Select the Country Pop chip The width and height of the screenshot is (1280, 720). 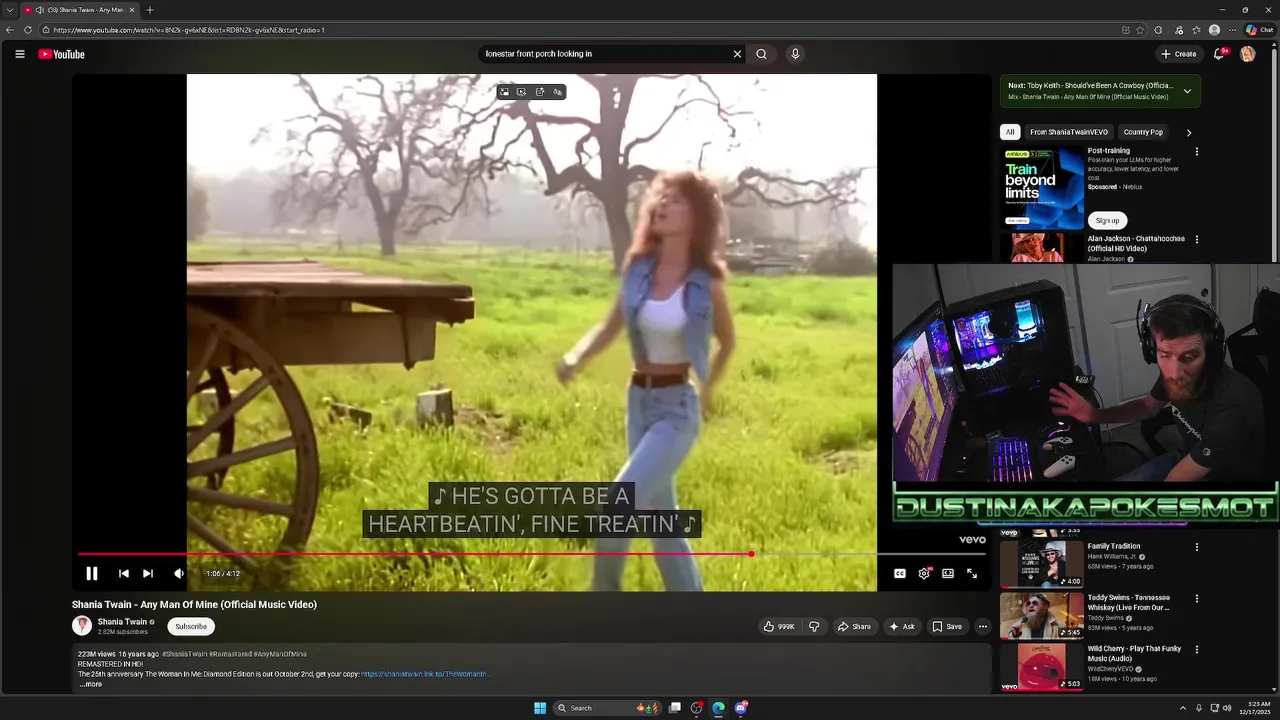click(1143, 132)
